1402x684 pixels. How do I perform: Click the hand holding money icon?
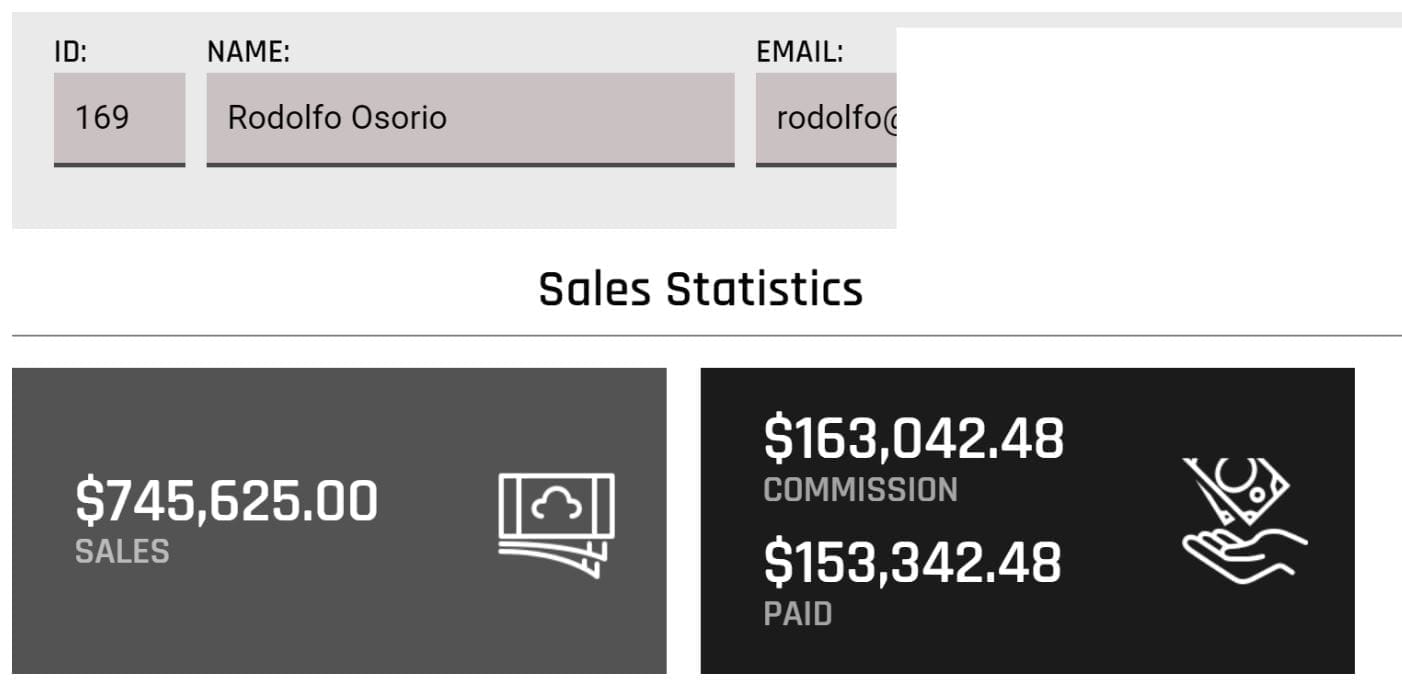coord(1244,520)
